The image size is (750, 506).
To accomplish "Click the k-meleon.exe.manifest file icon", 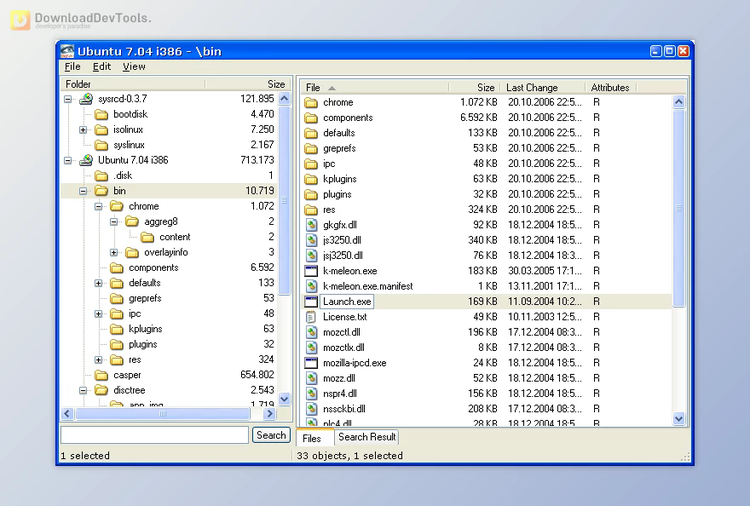I will (311, 286).
